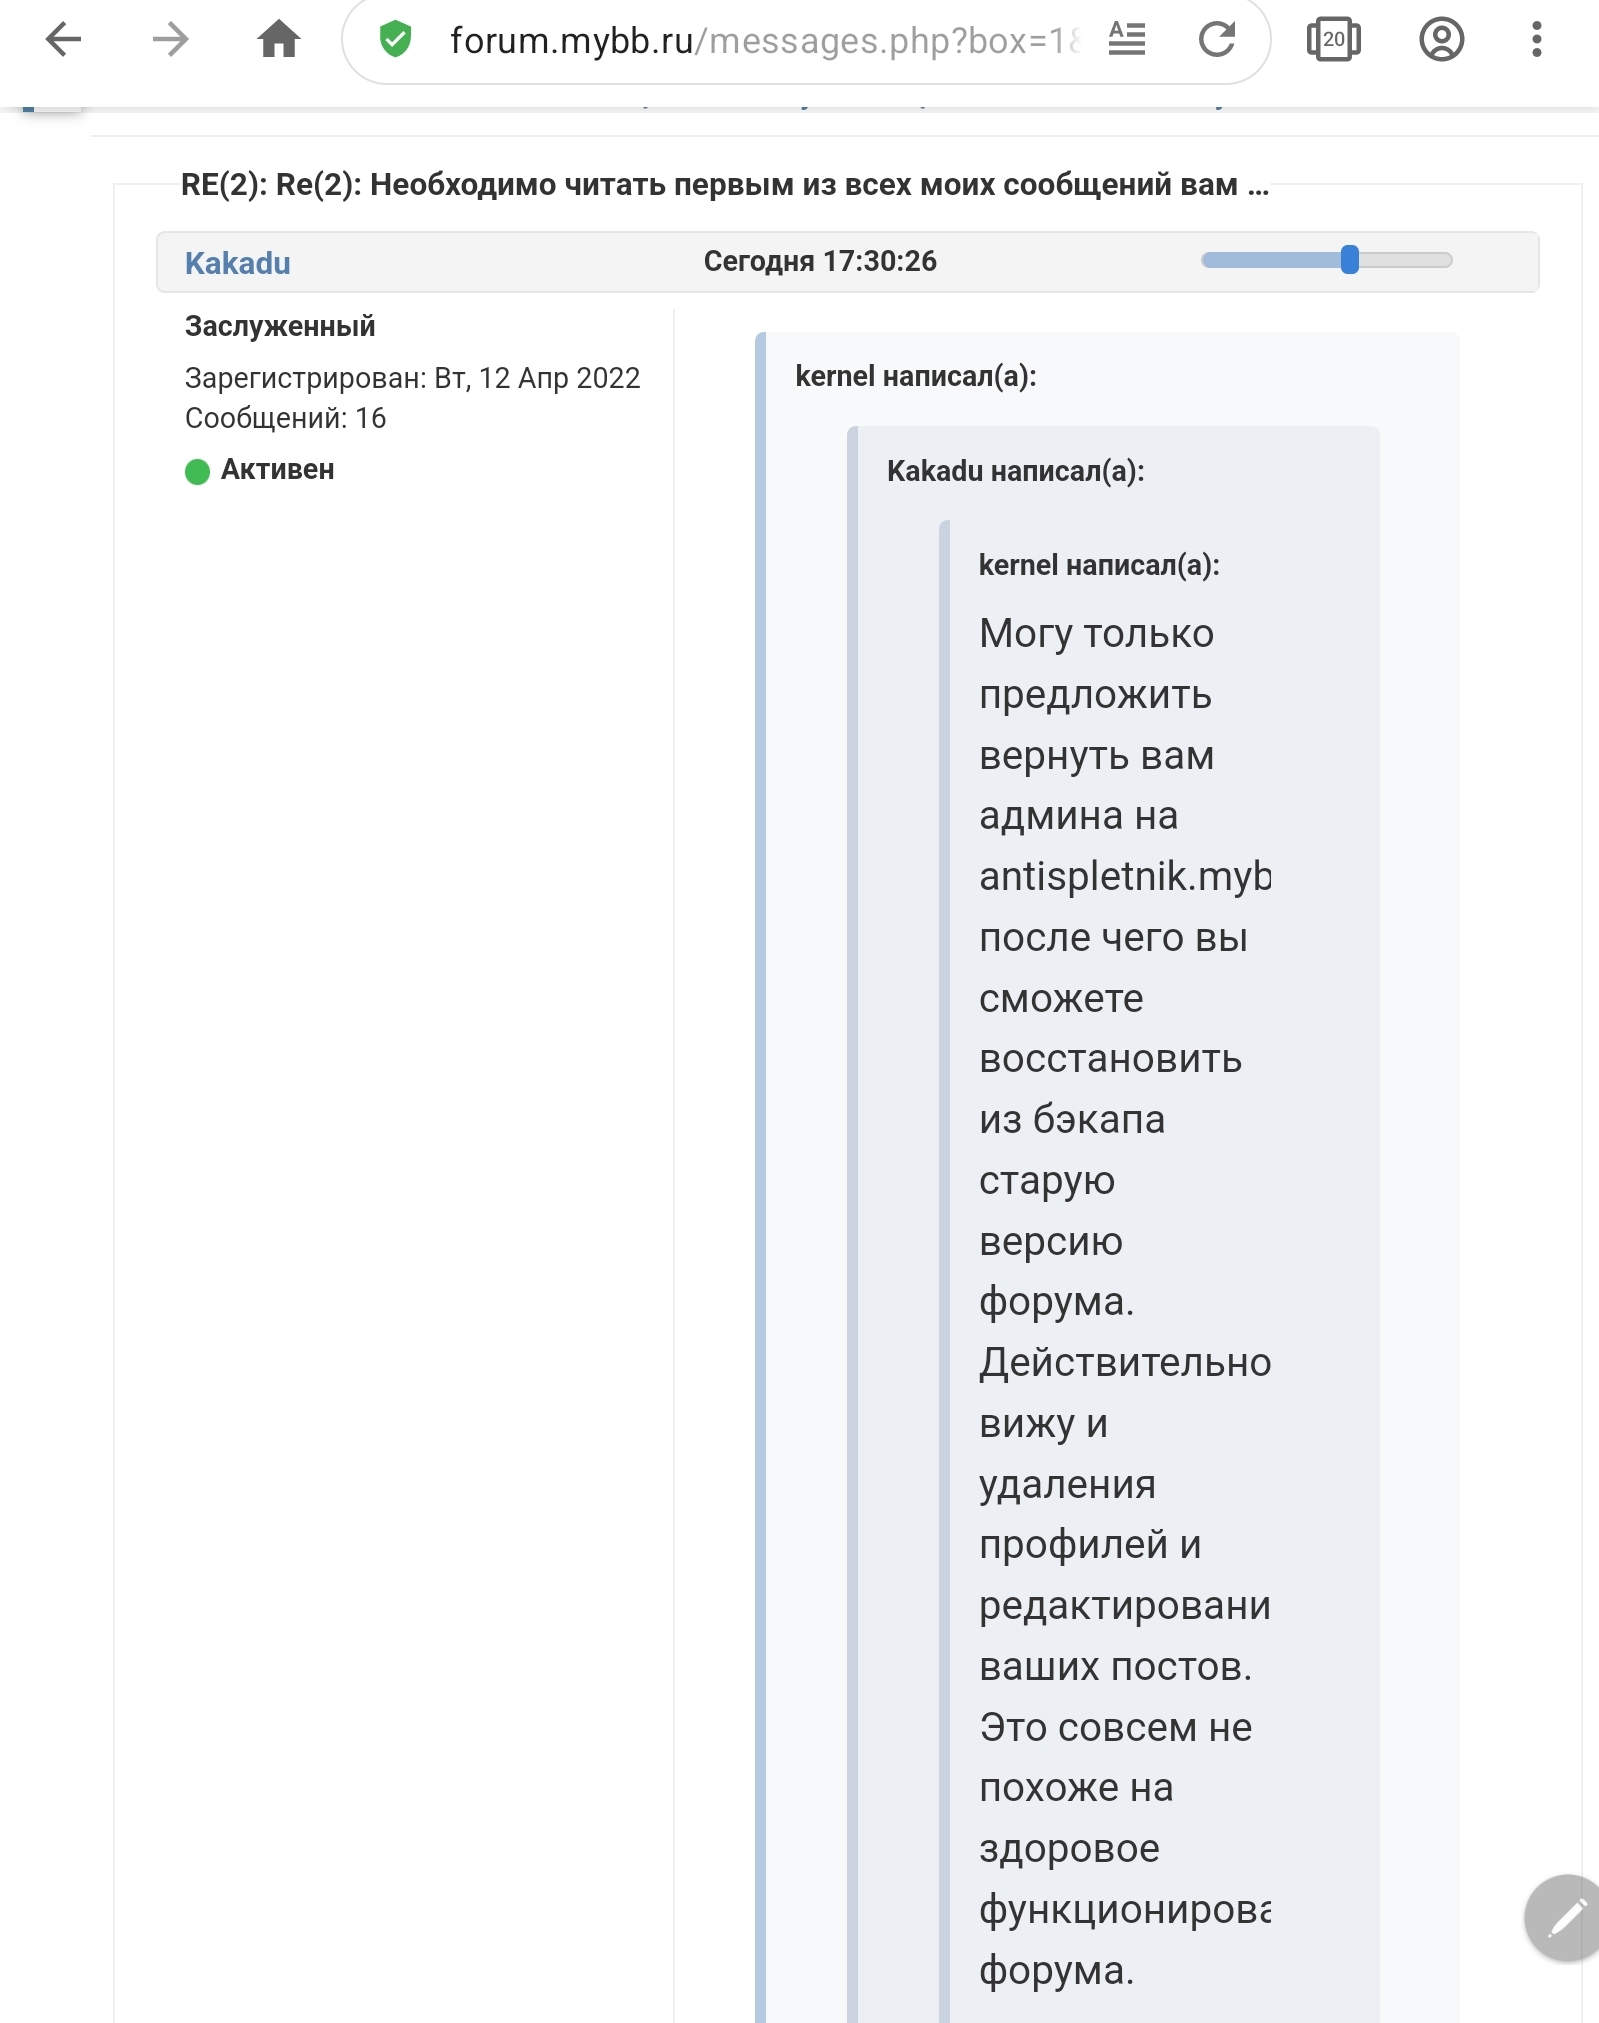The image size is (1599, 2023).
Task: Tap the forum.mybb.ru address field
Action: tap(765, 41)
